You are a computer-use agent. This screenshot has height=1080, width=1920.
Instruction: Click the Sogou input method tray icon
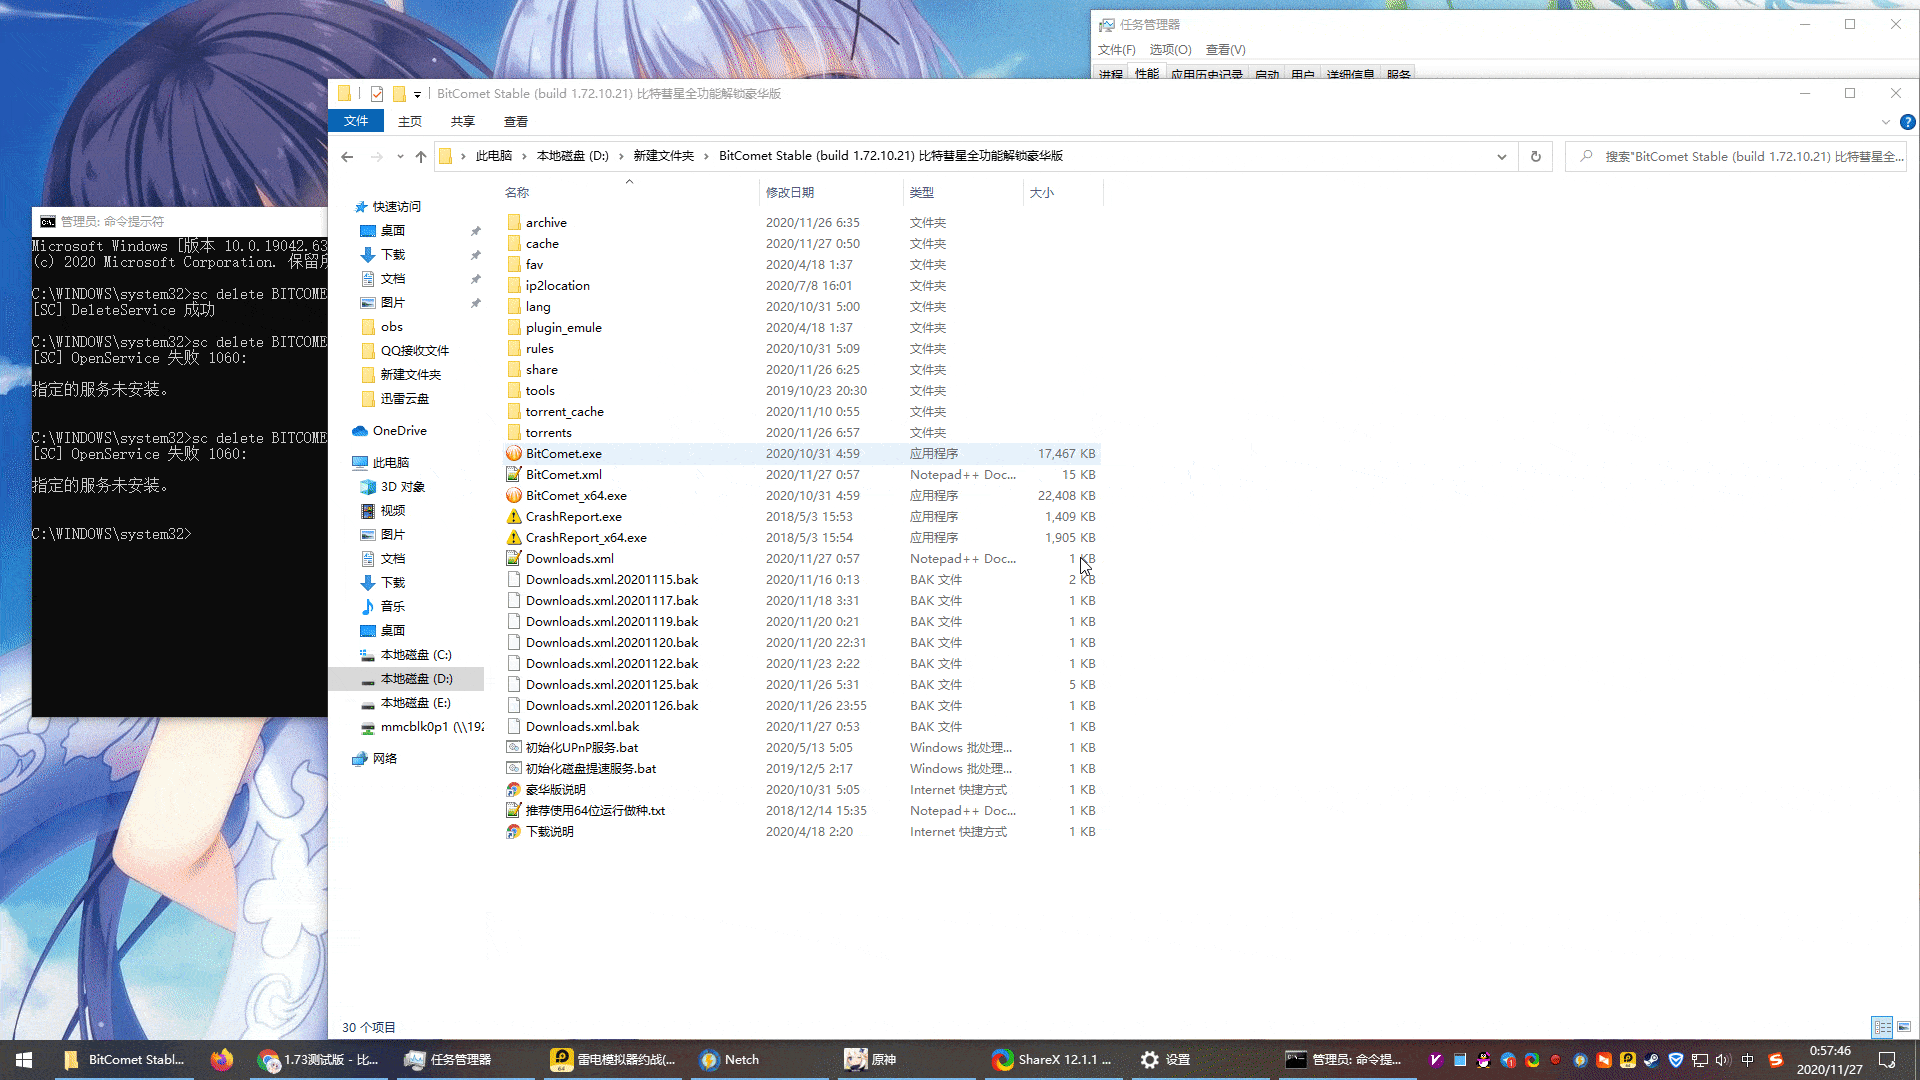(x=1776, y=1060)
